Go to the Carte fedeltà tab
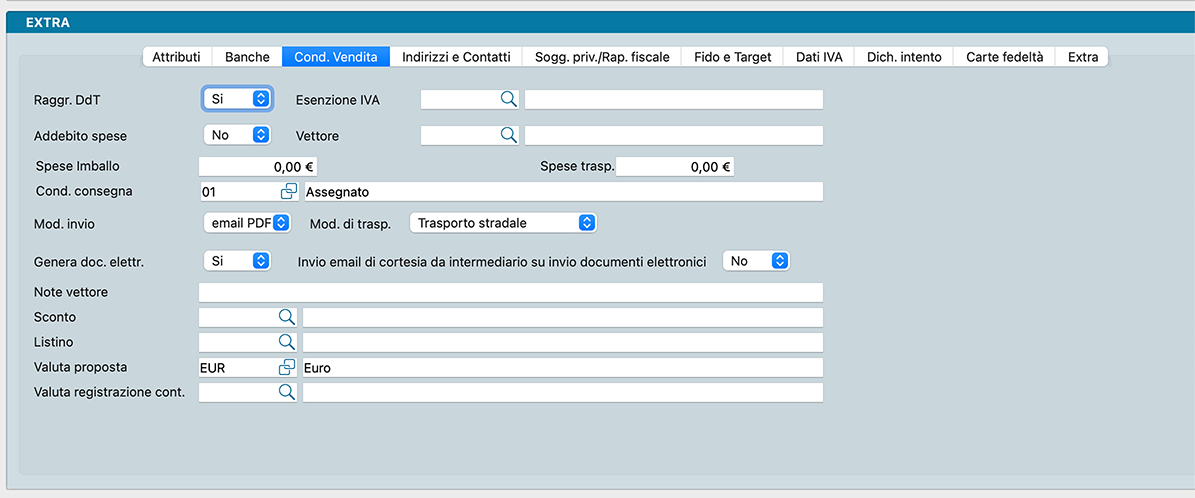The width and height of the screenshot is (1195, 498). click(x=1004, y=57)
